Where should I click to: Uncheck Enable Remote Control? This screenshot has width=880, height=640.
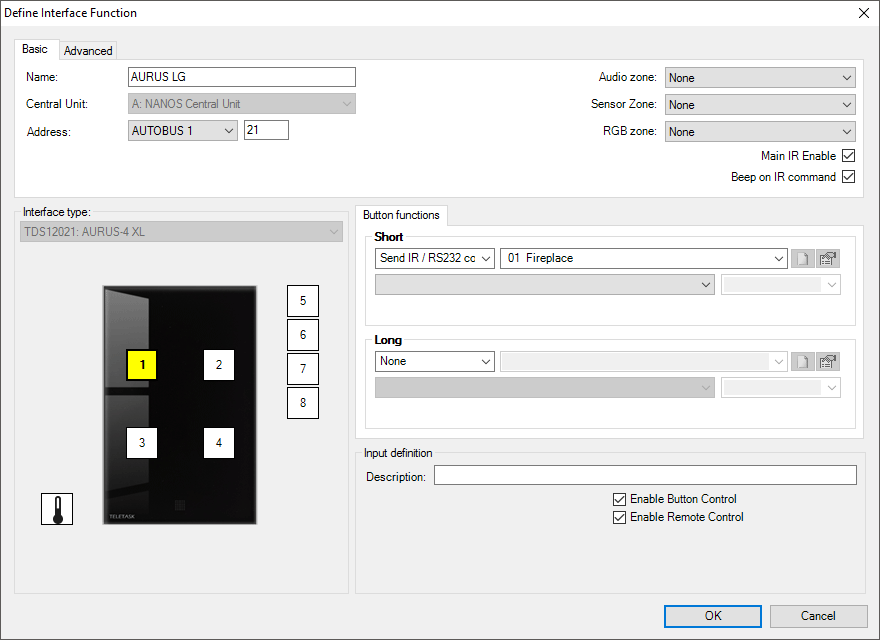pyautogui.click(x=619, y=517)
